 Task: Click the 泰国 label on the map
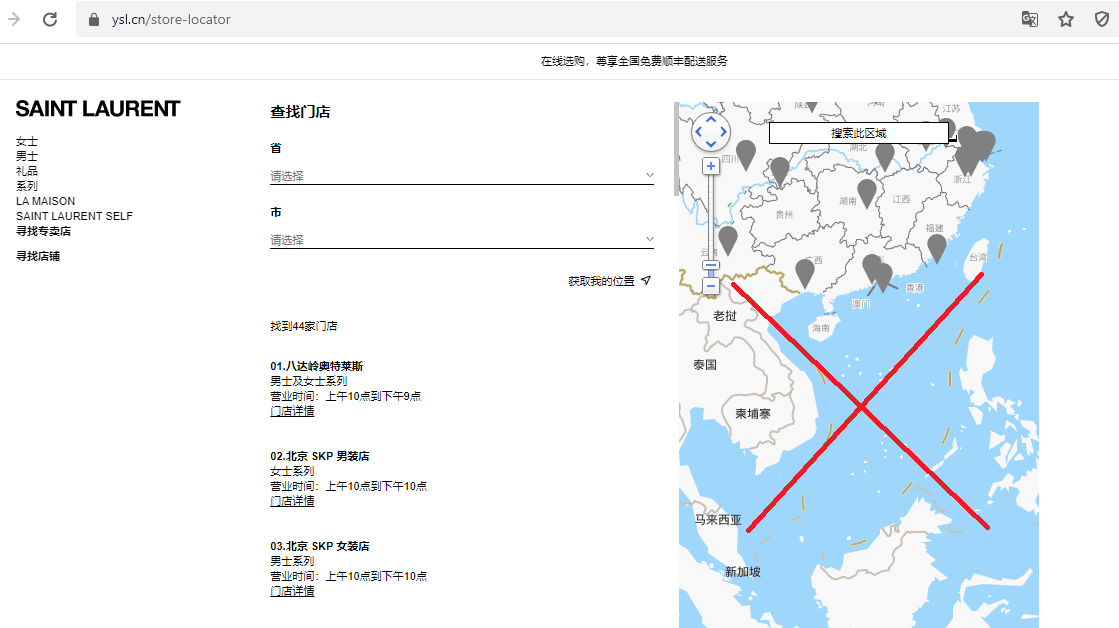click(x=705, y=365)
